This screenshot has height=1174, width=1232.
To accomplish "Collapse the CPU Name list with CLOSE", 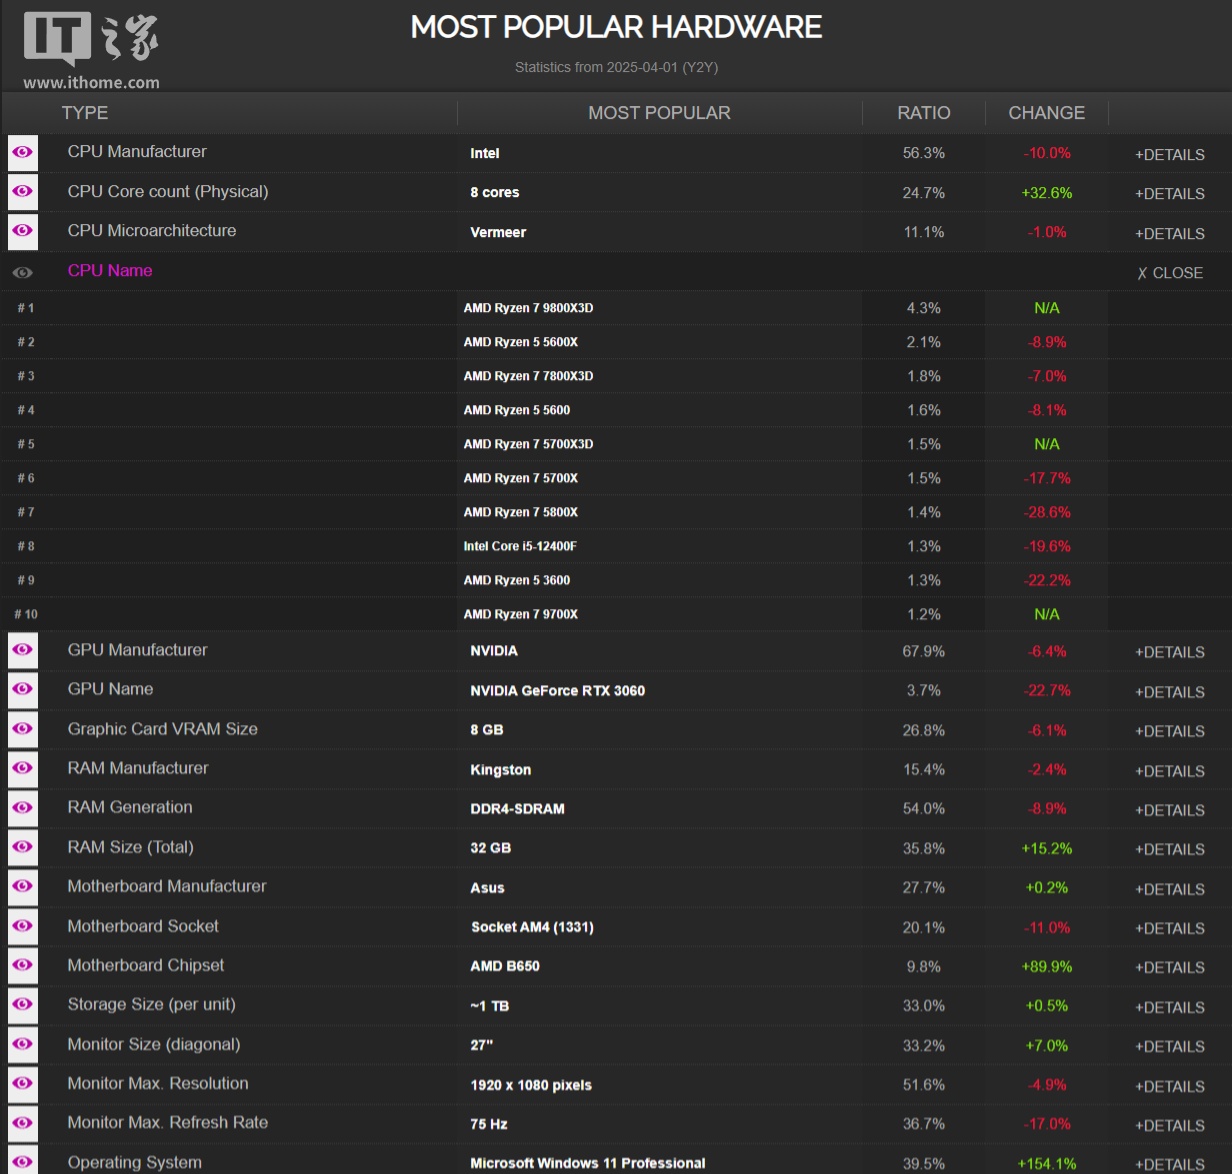I will [x=1170, y=273].
